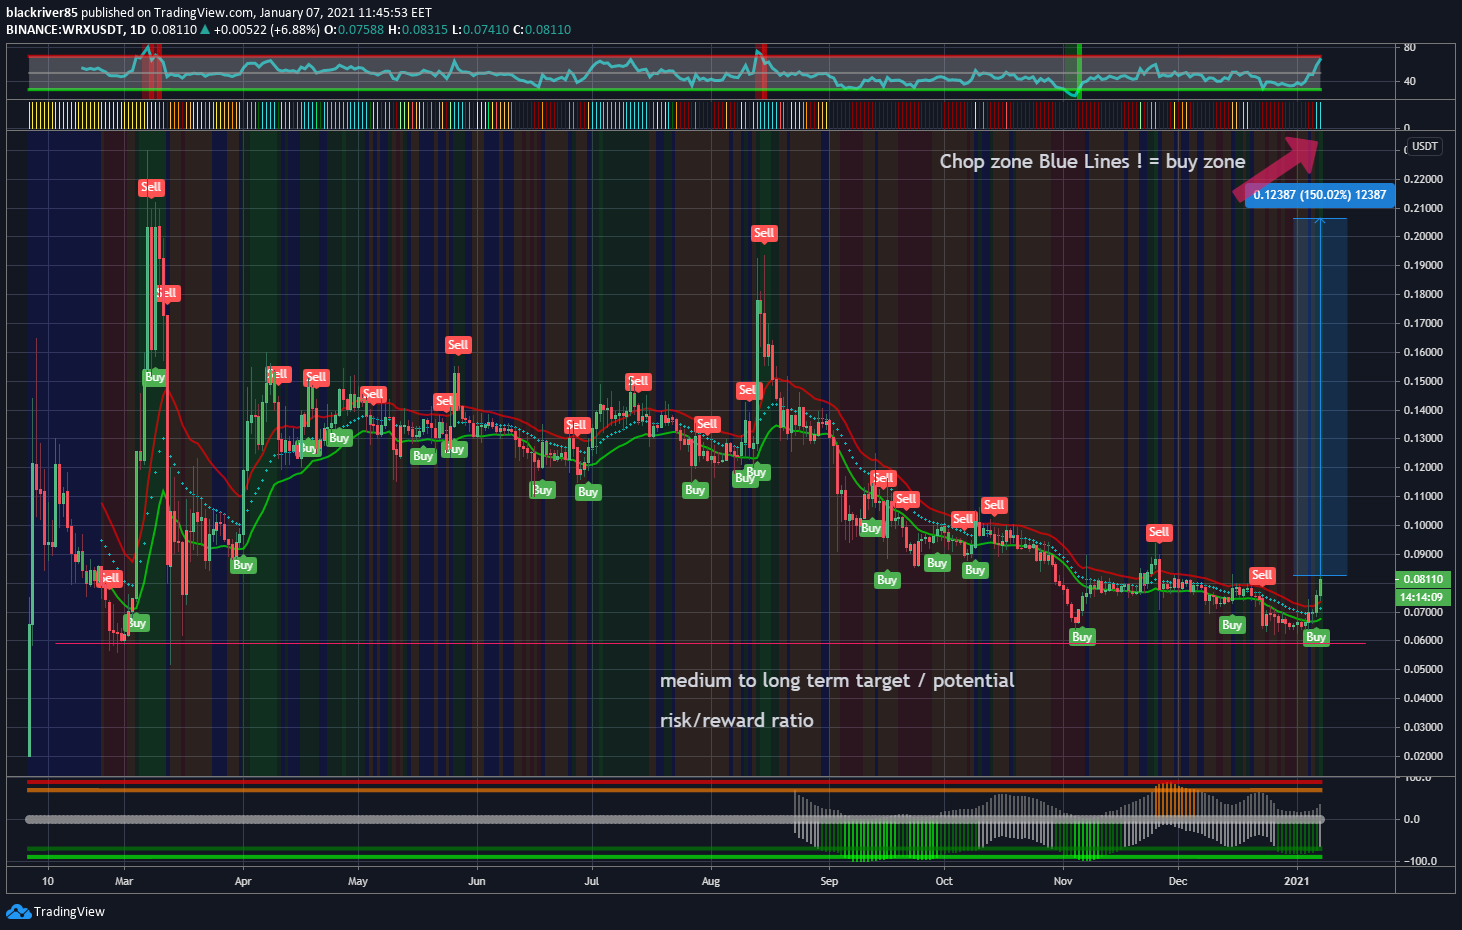
Task: Click the Dec label on time axis
Action: (x=1178, y=881)
